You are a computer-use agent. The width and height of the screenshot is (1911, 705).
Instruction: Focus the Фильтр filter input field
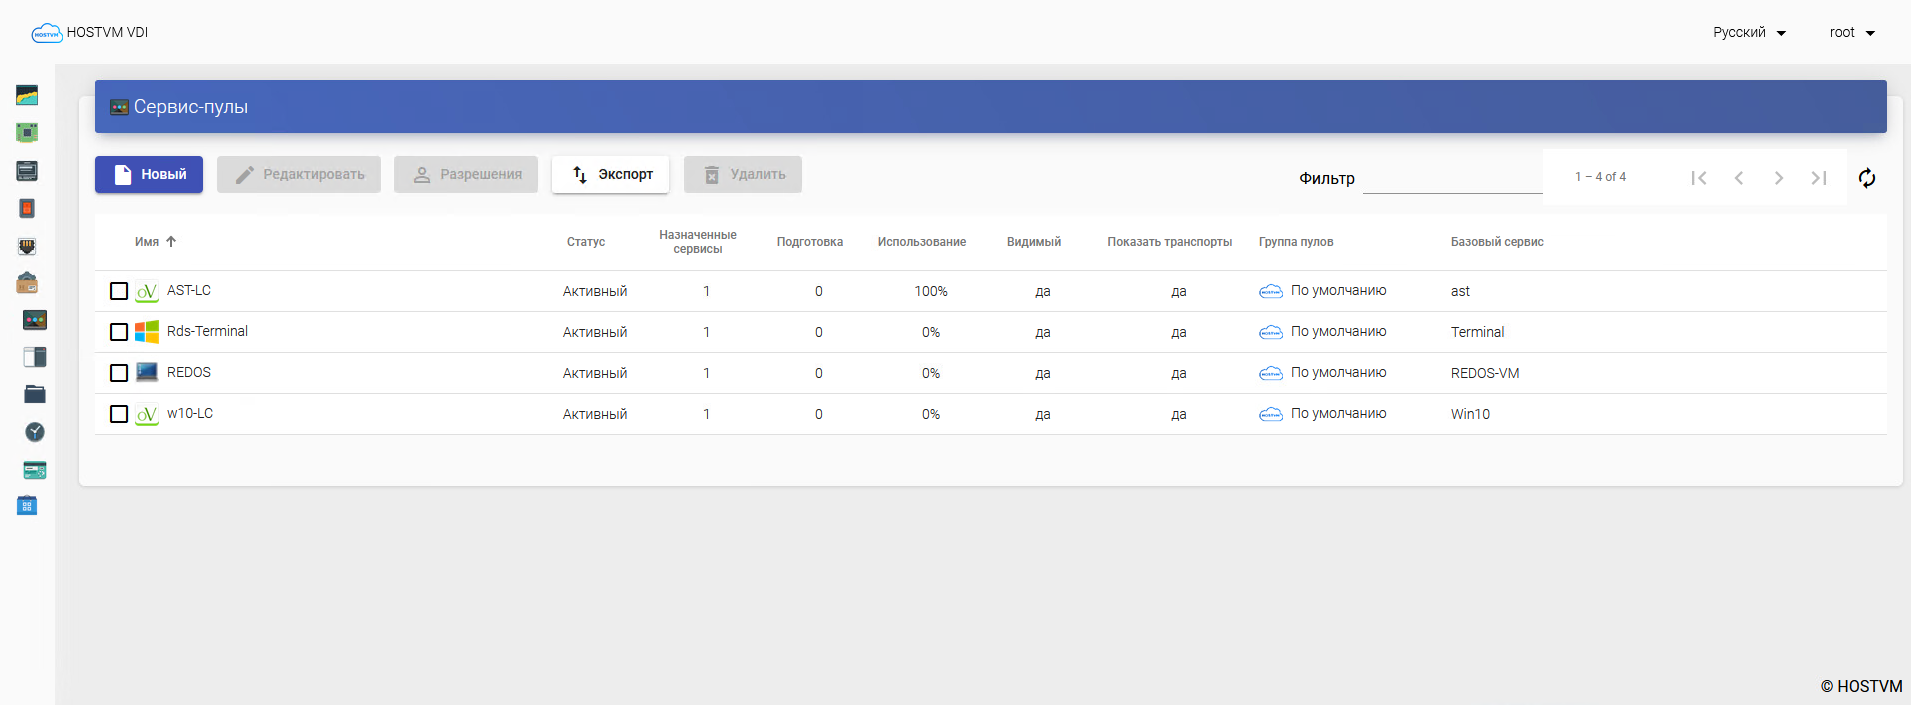1452,178
